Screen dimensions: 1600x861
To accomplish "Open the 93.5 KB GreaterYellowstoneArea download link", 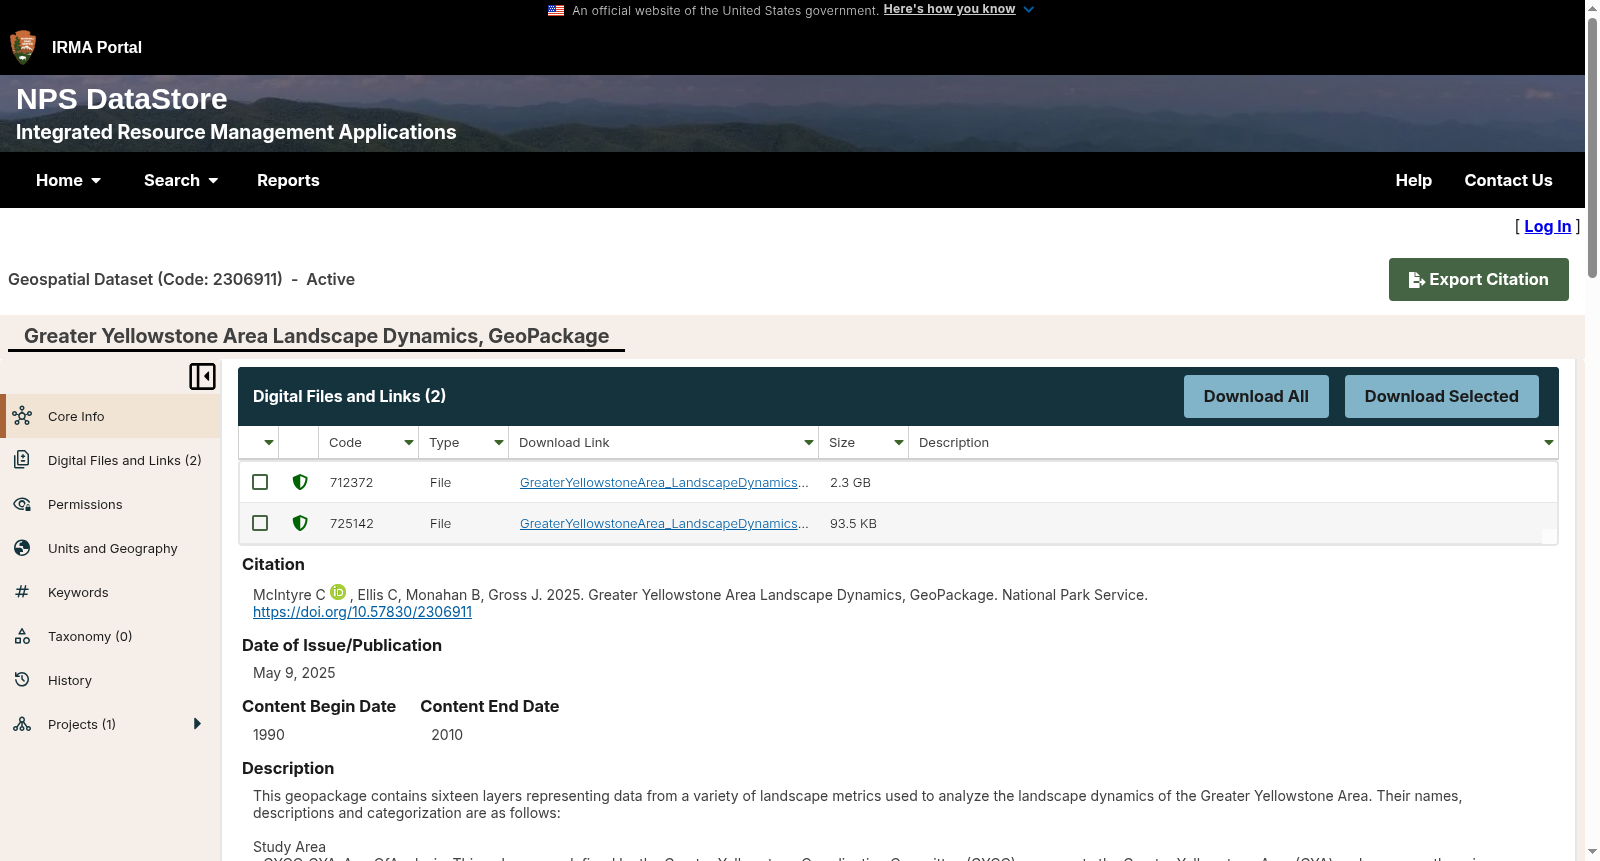I will click(x=663, y=523).
